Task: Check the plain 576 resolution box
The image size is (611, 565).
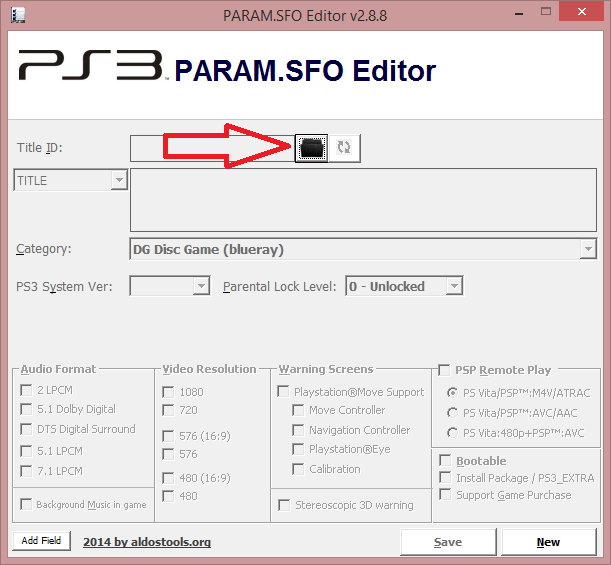Action: tap(168, 454)
